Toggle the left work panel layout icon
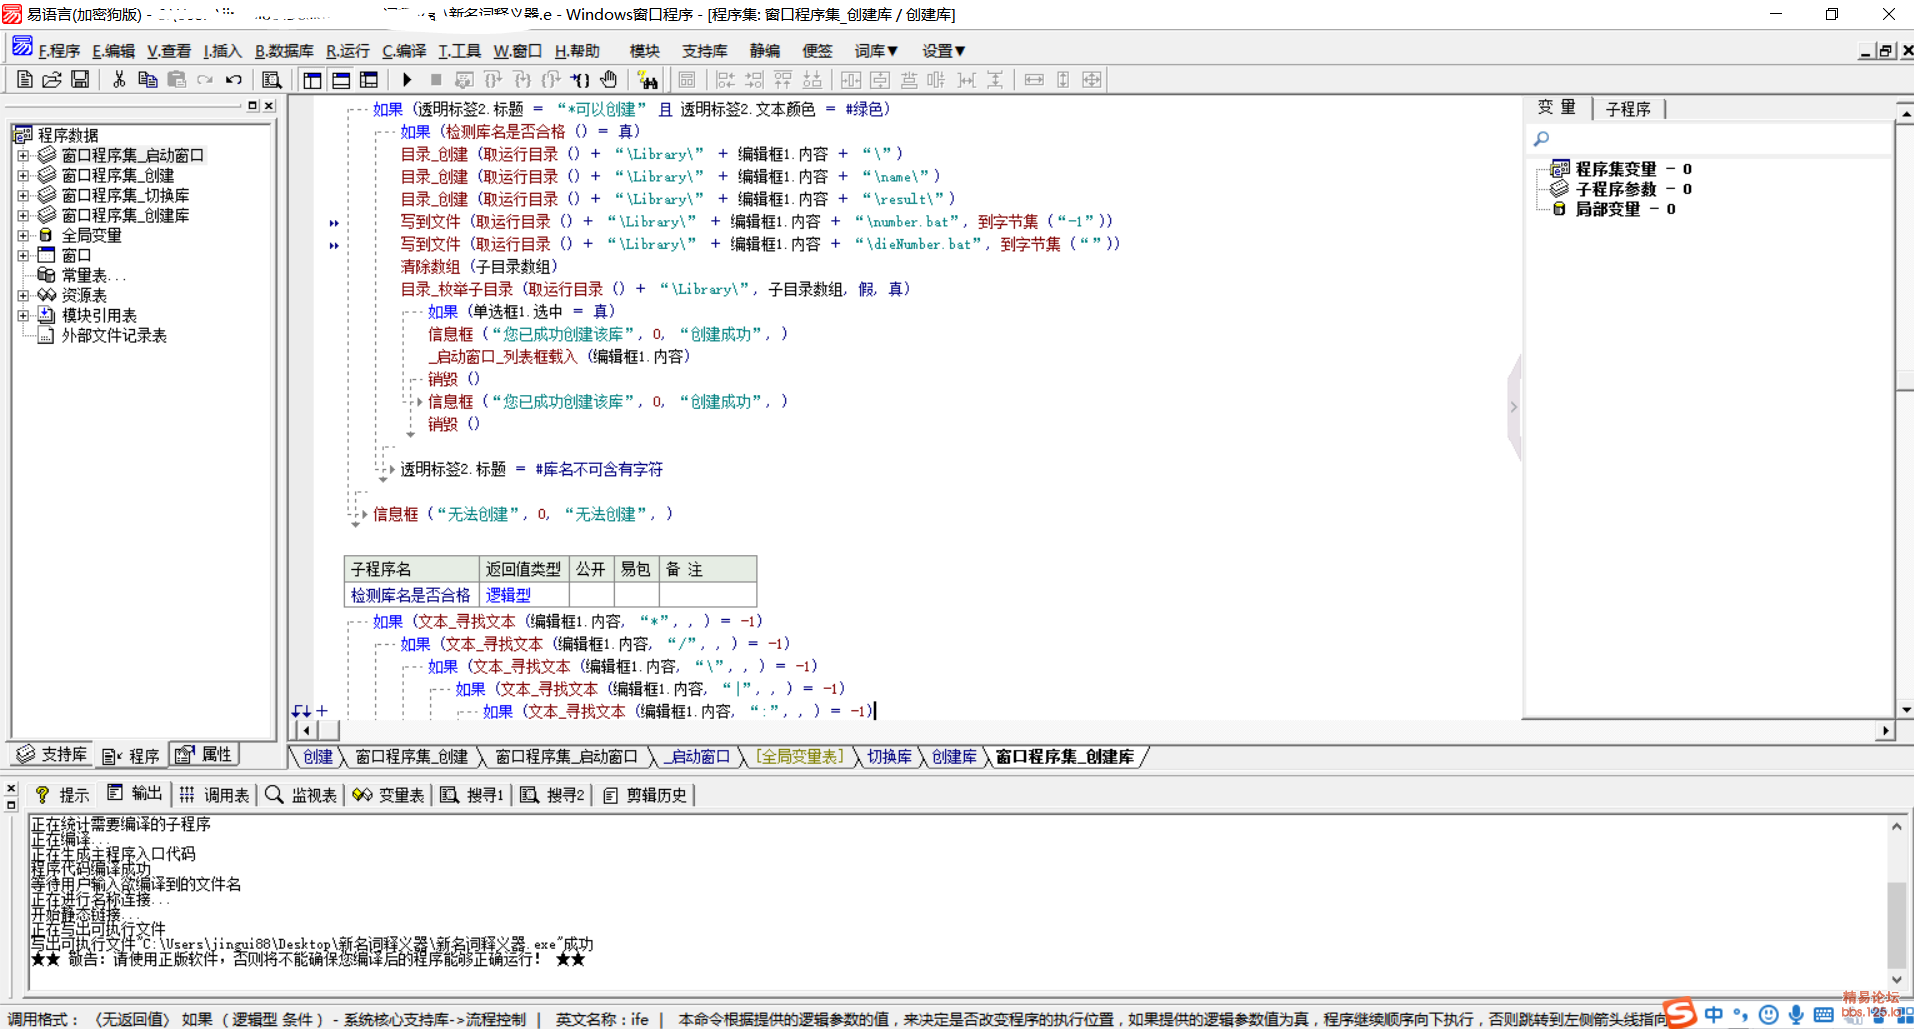The width and height of the screenshot is (1914, 1029). [x=312, y=80]
